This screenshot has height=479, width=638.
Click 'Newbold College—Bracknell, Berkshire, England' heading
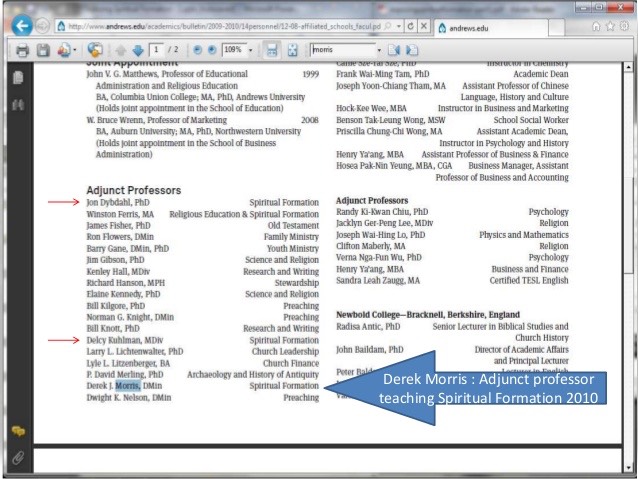point(428,315)
